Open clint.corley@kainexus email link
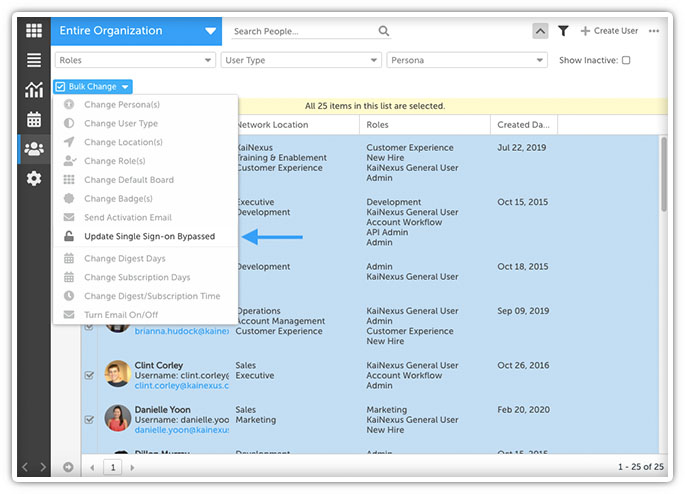The height and width of the screenshot is (494, 685). click(x=182, y=385)
